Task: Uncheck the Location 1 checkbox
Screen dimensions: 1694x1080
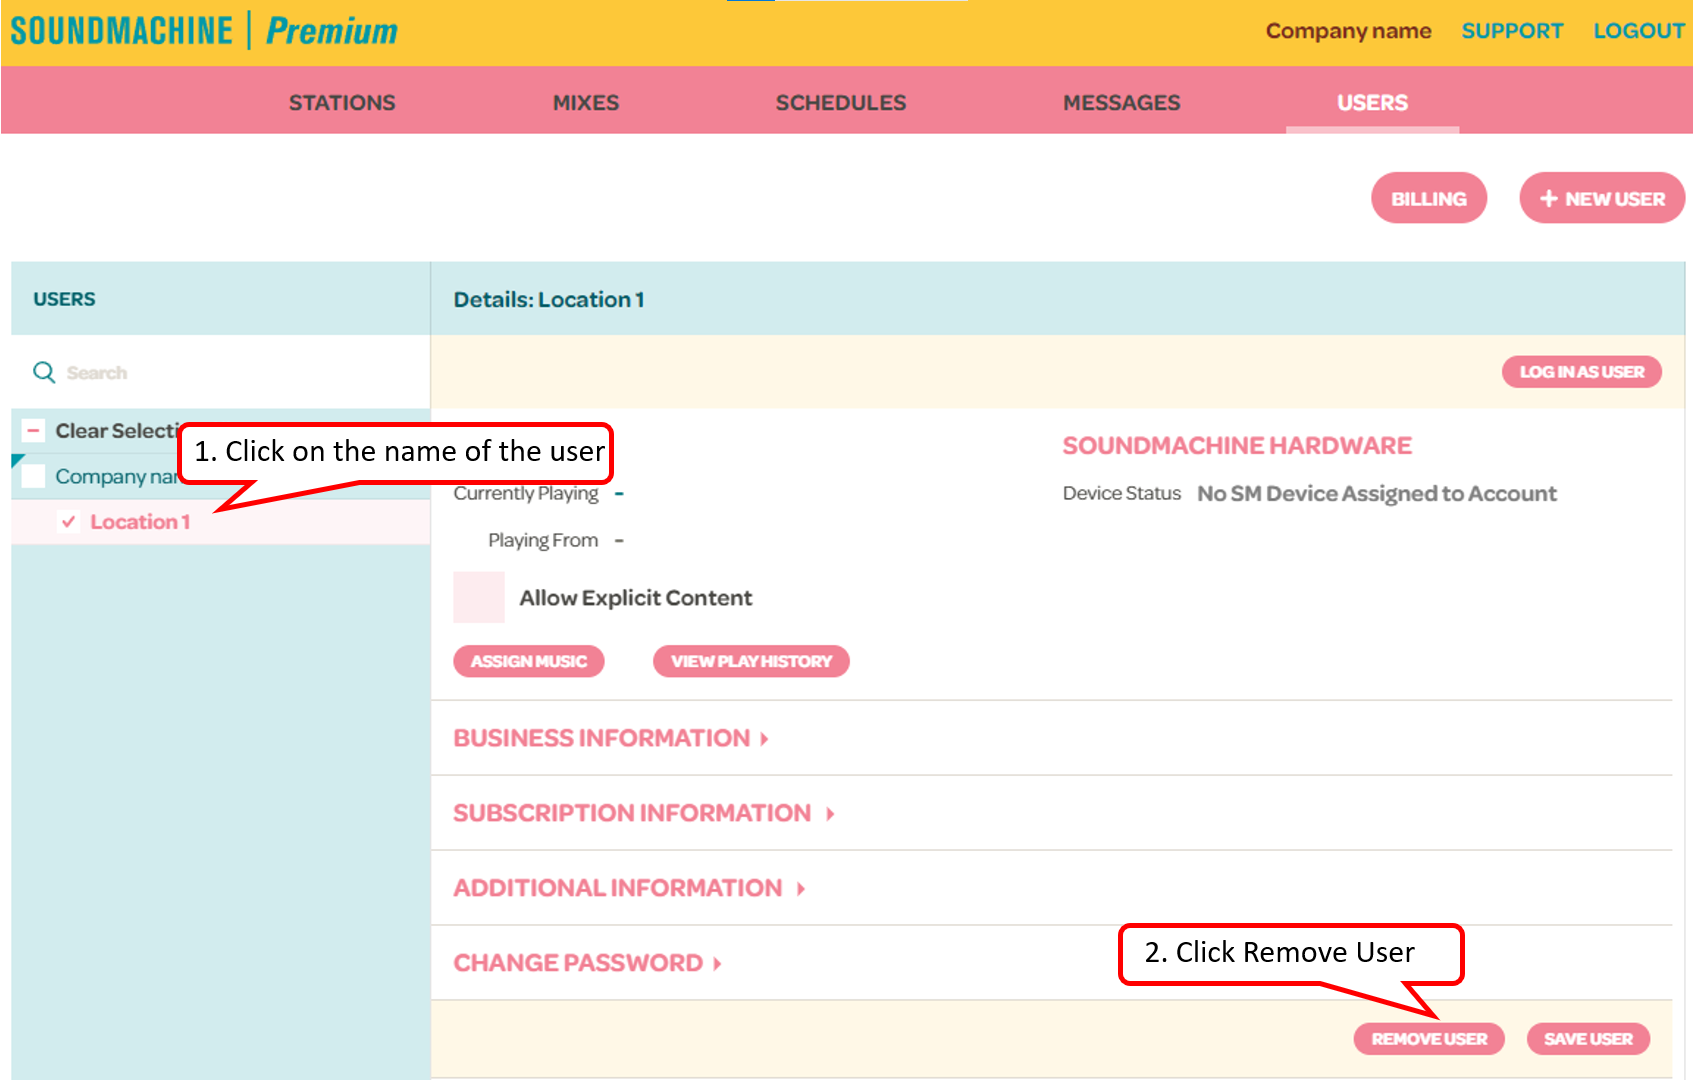Action: click(68, 521)
